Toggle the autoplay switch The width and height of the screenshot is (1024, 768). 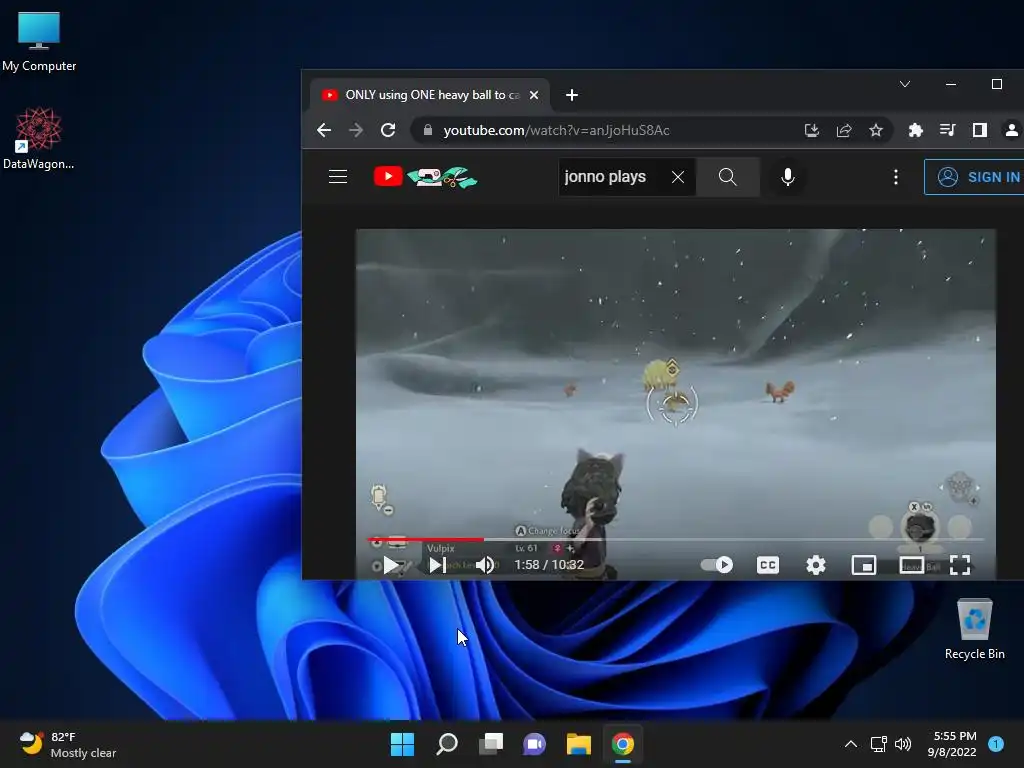tap(716, 564)
